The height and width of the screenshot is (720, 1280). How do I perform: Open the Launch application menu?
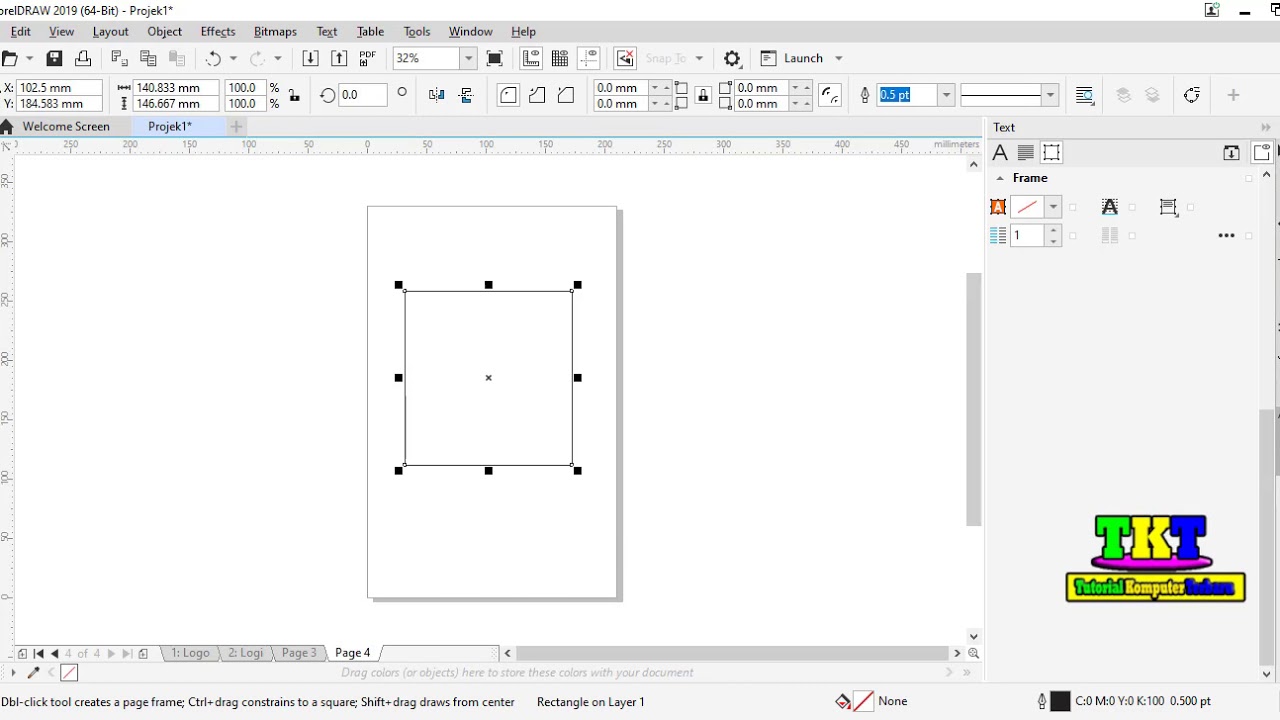click(x=802, y=59)
